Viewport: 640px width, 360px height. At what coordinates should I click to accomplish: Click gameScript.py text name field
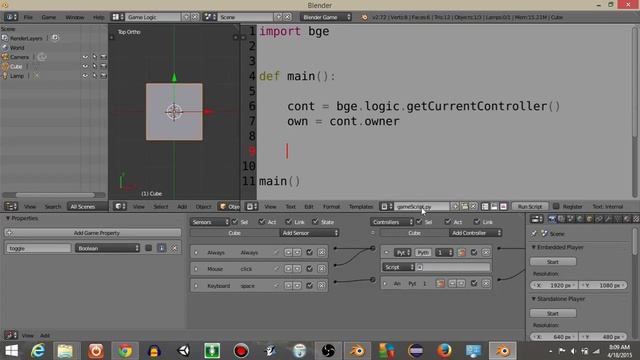422,207
